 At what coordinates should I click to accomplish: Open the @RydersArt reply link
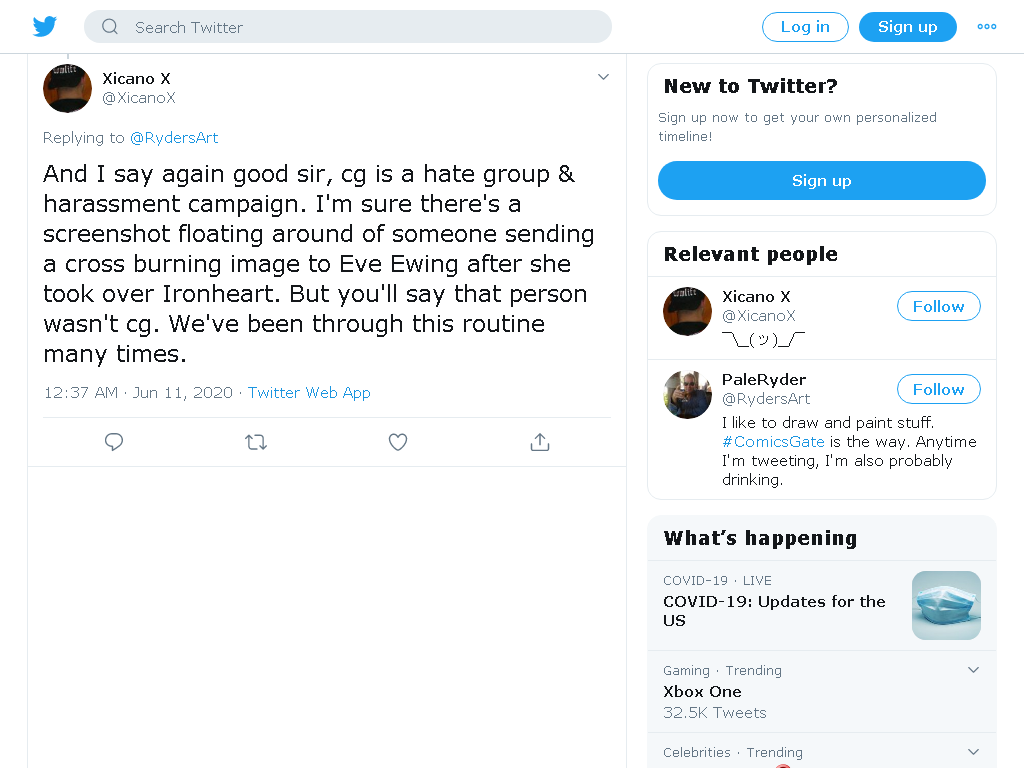(x=174, y=138)
